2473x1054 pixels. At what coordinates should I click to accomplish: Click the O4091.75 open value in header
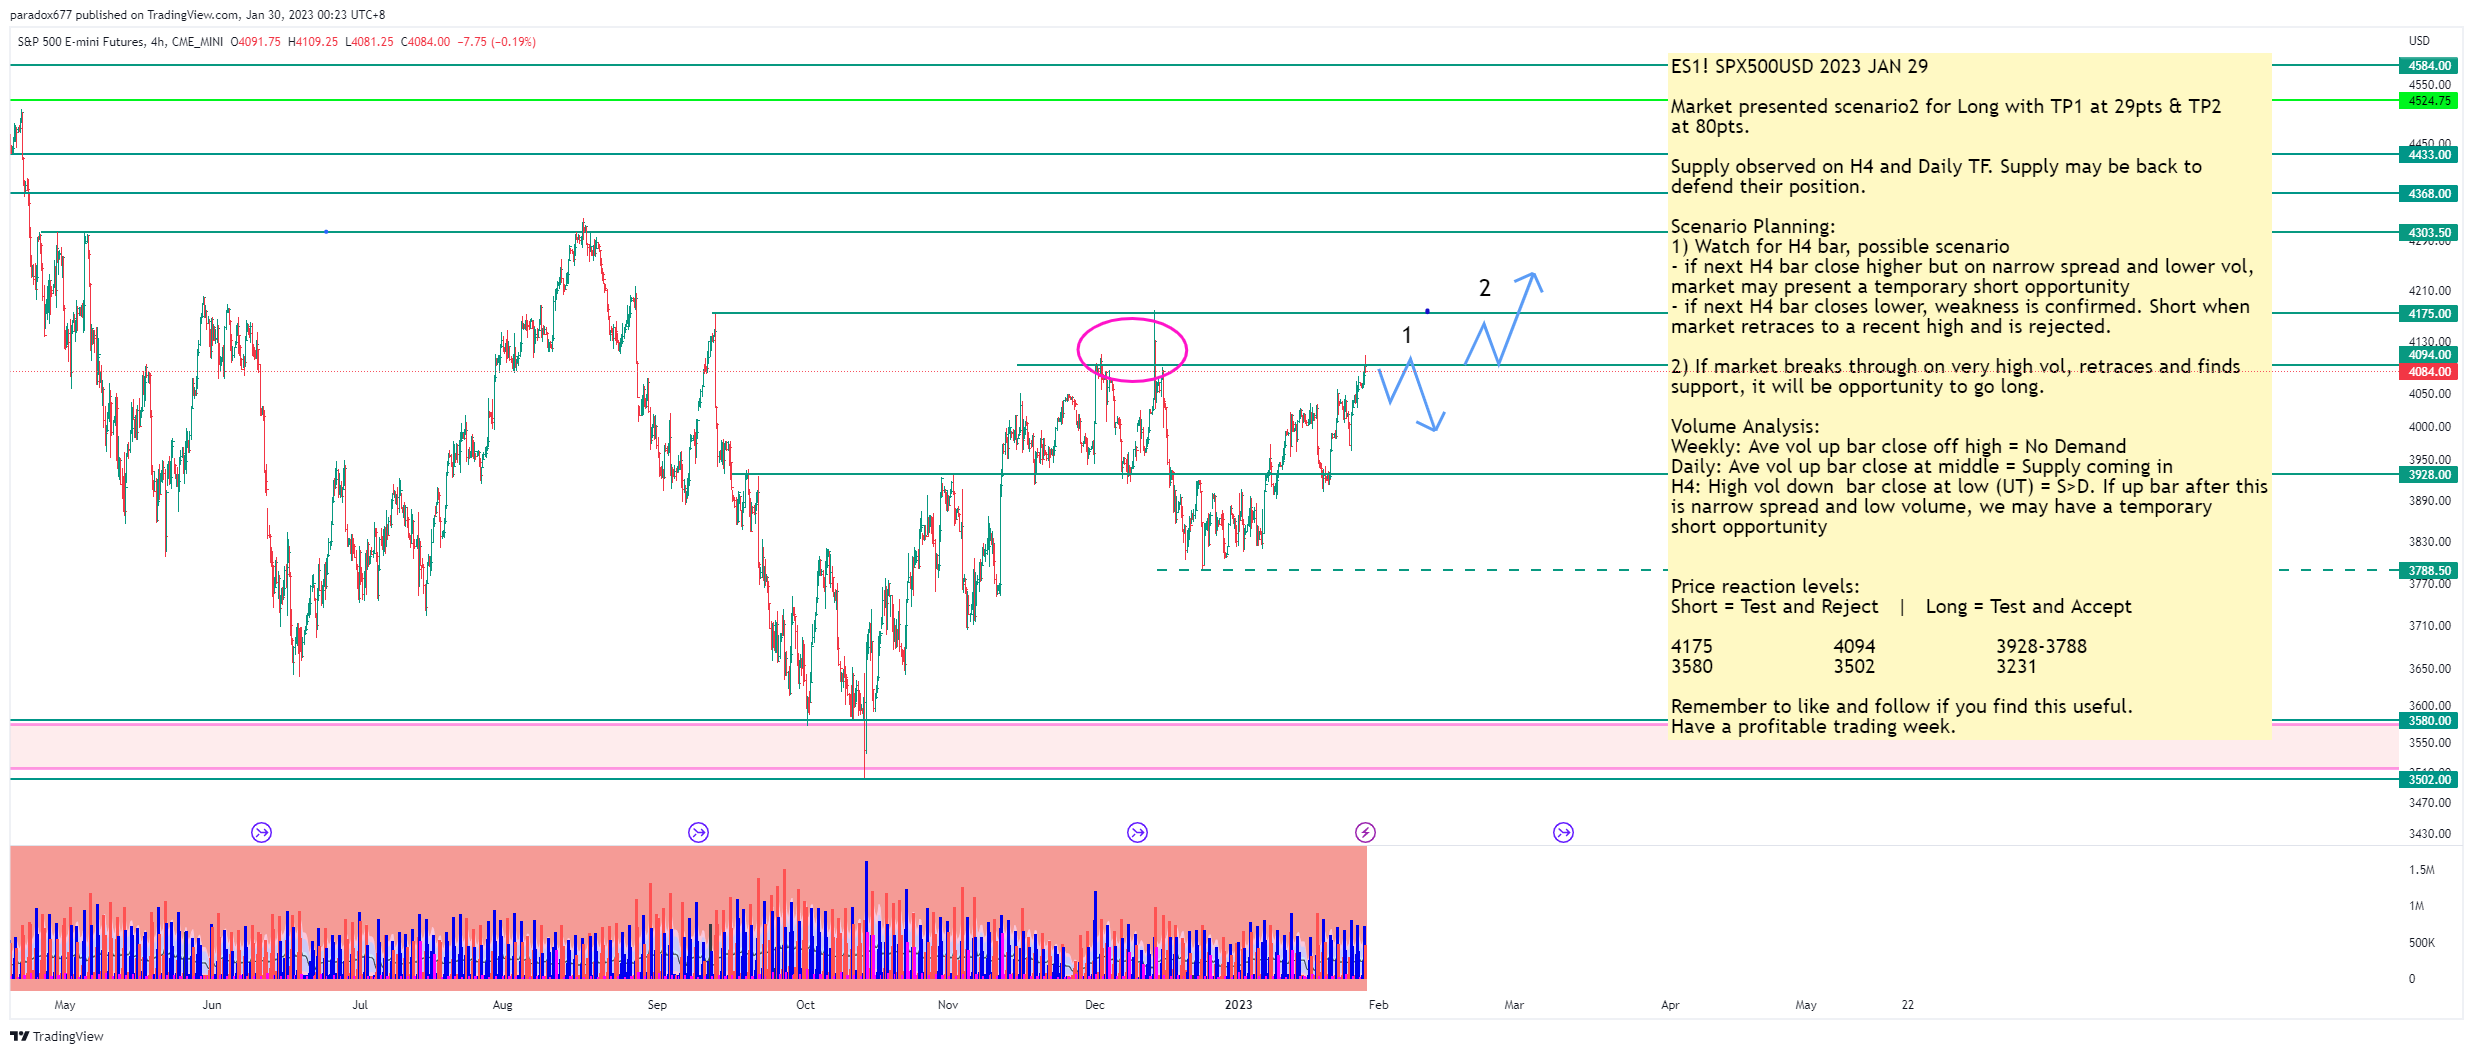pos(256,42)
